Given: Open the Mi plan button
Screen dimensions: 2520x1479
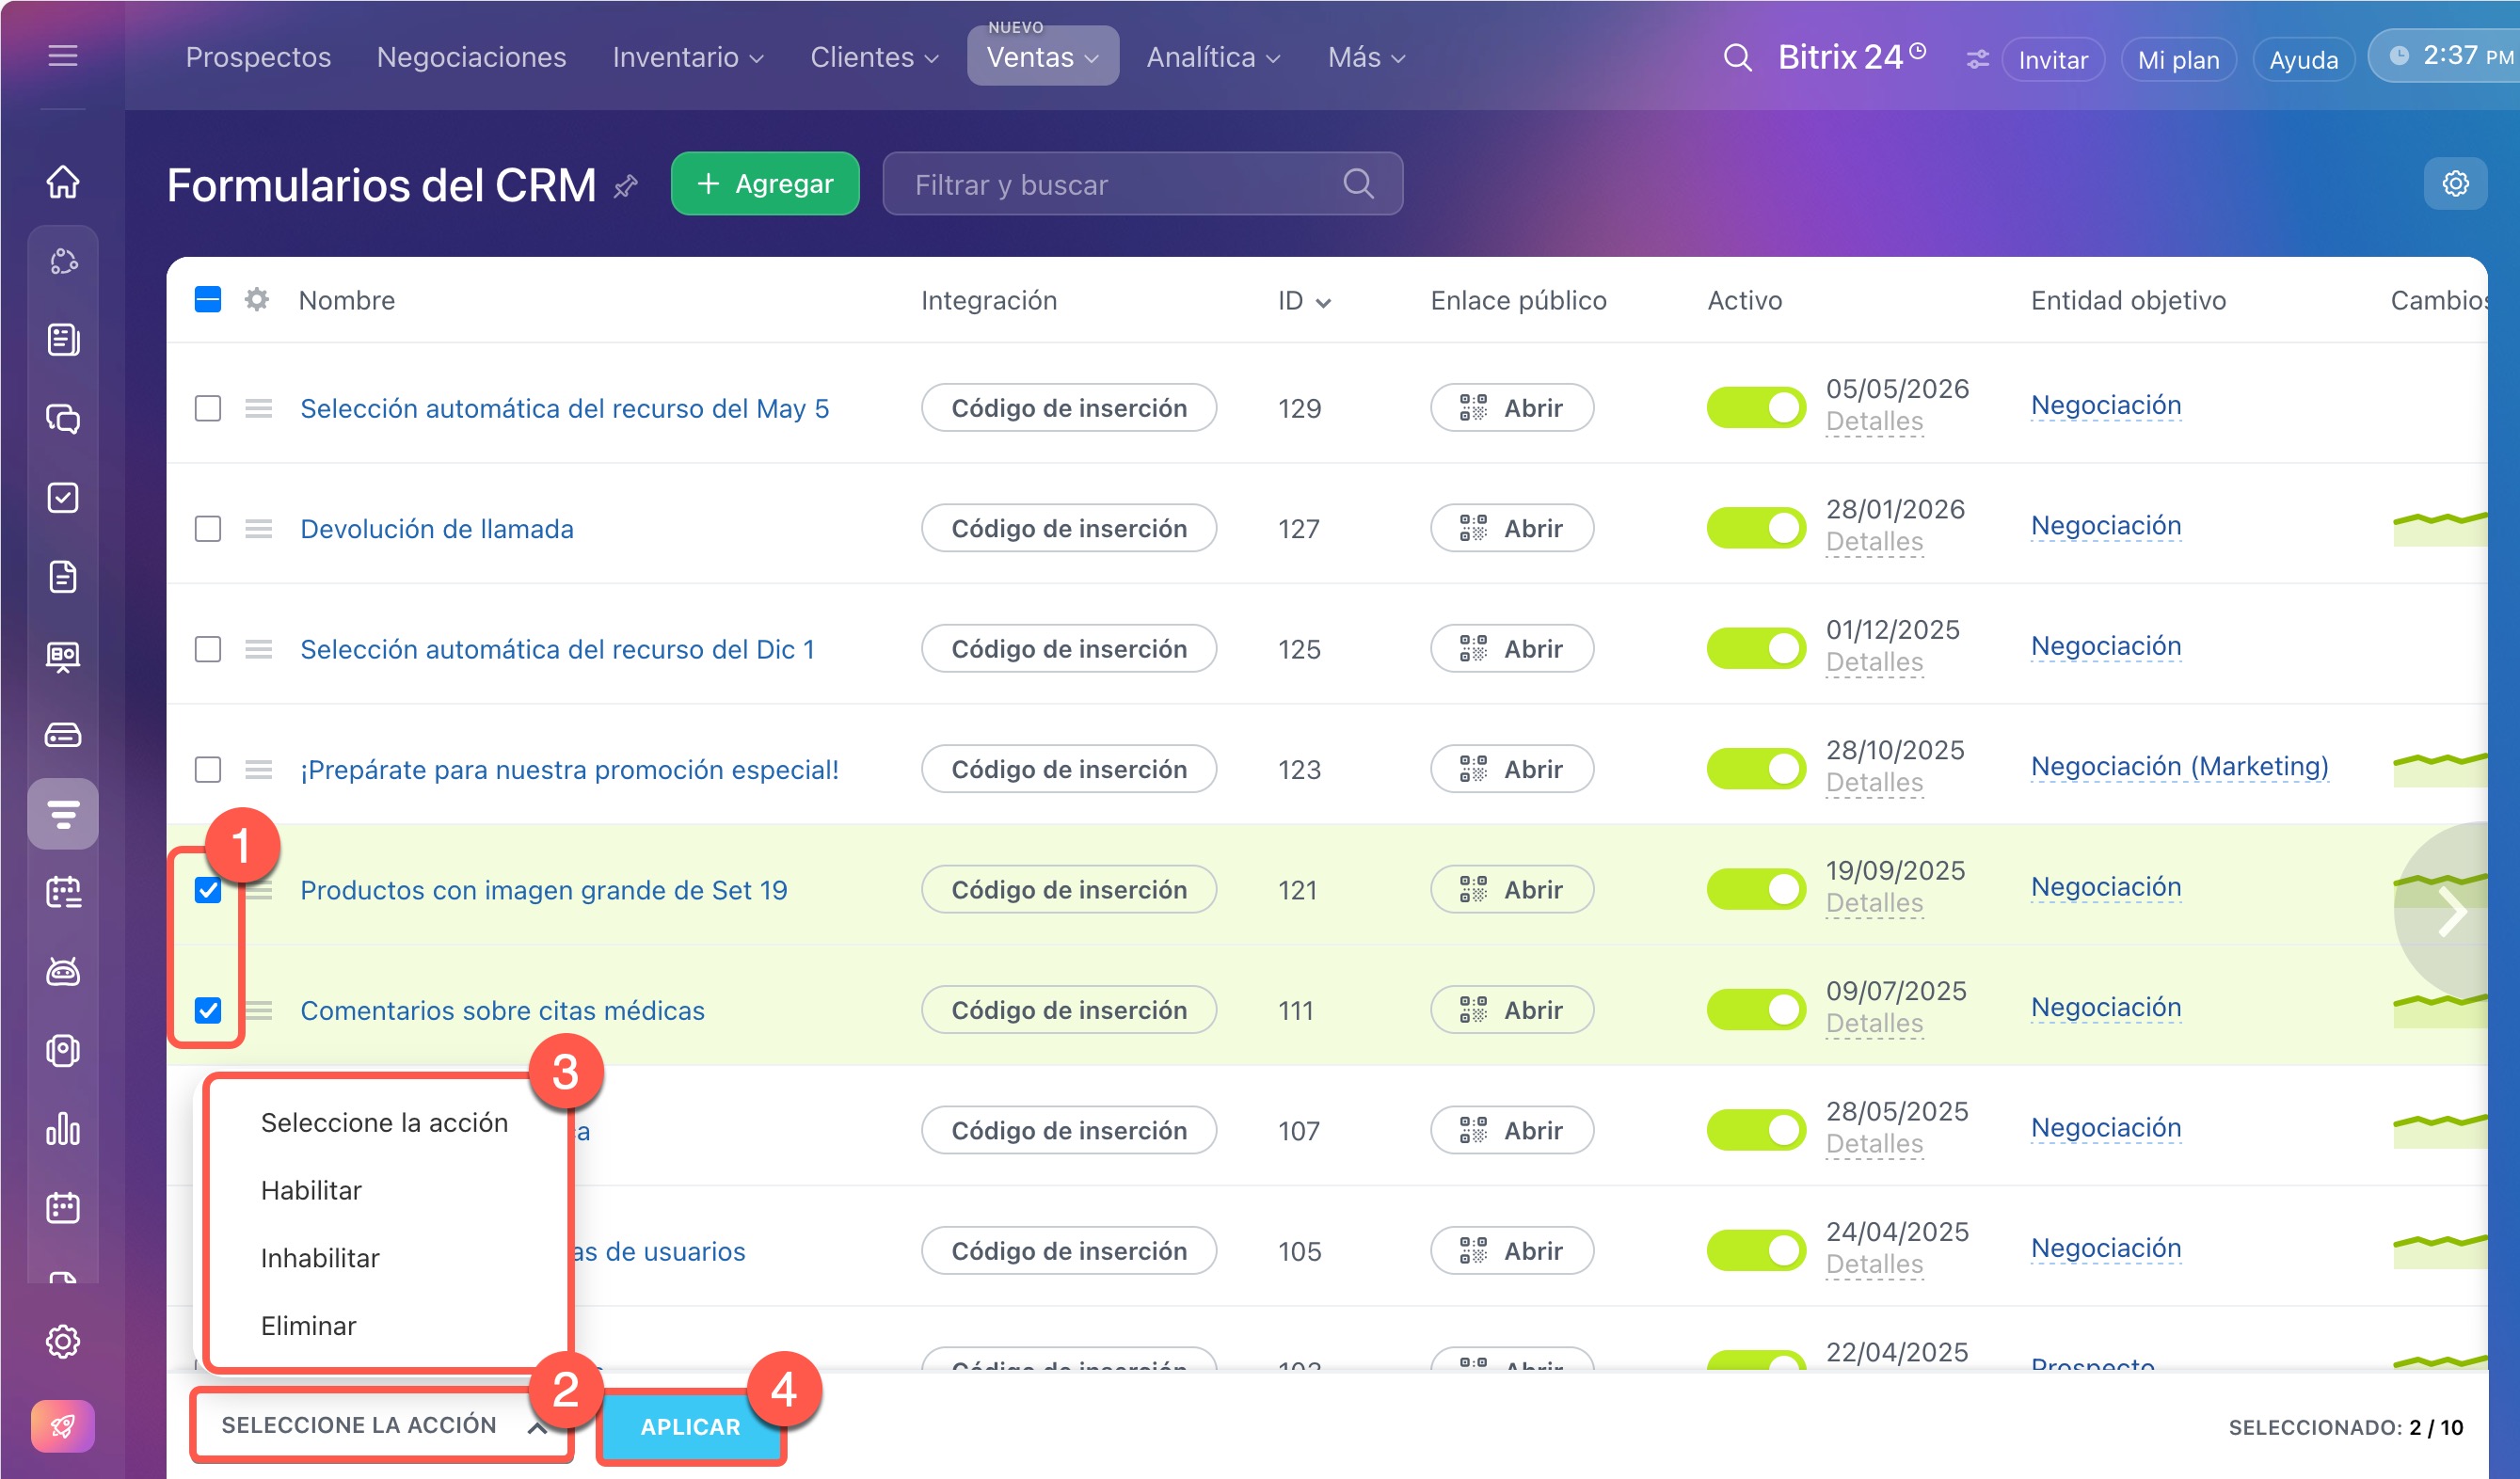Looking at the screenshot, I should click(2178, 59).
